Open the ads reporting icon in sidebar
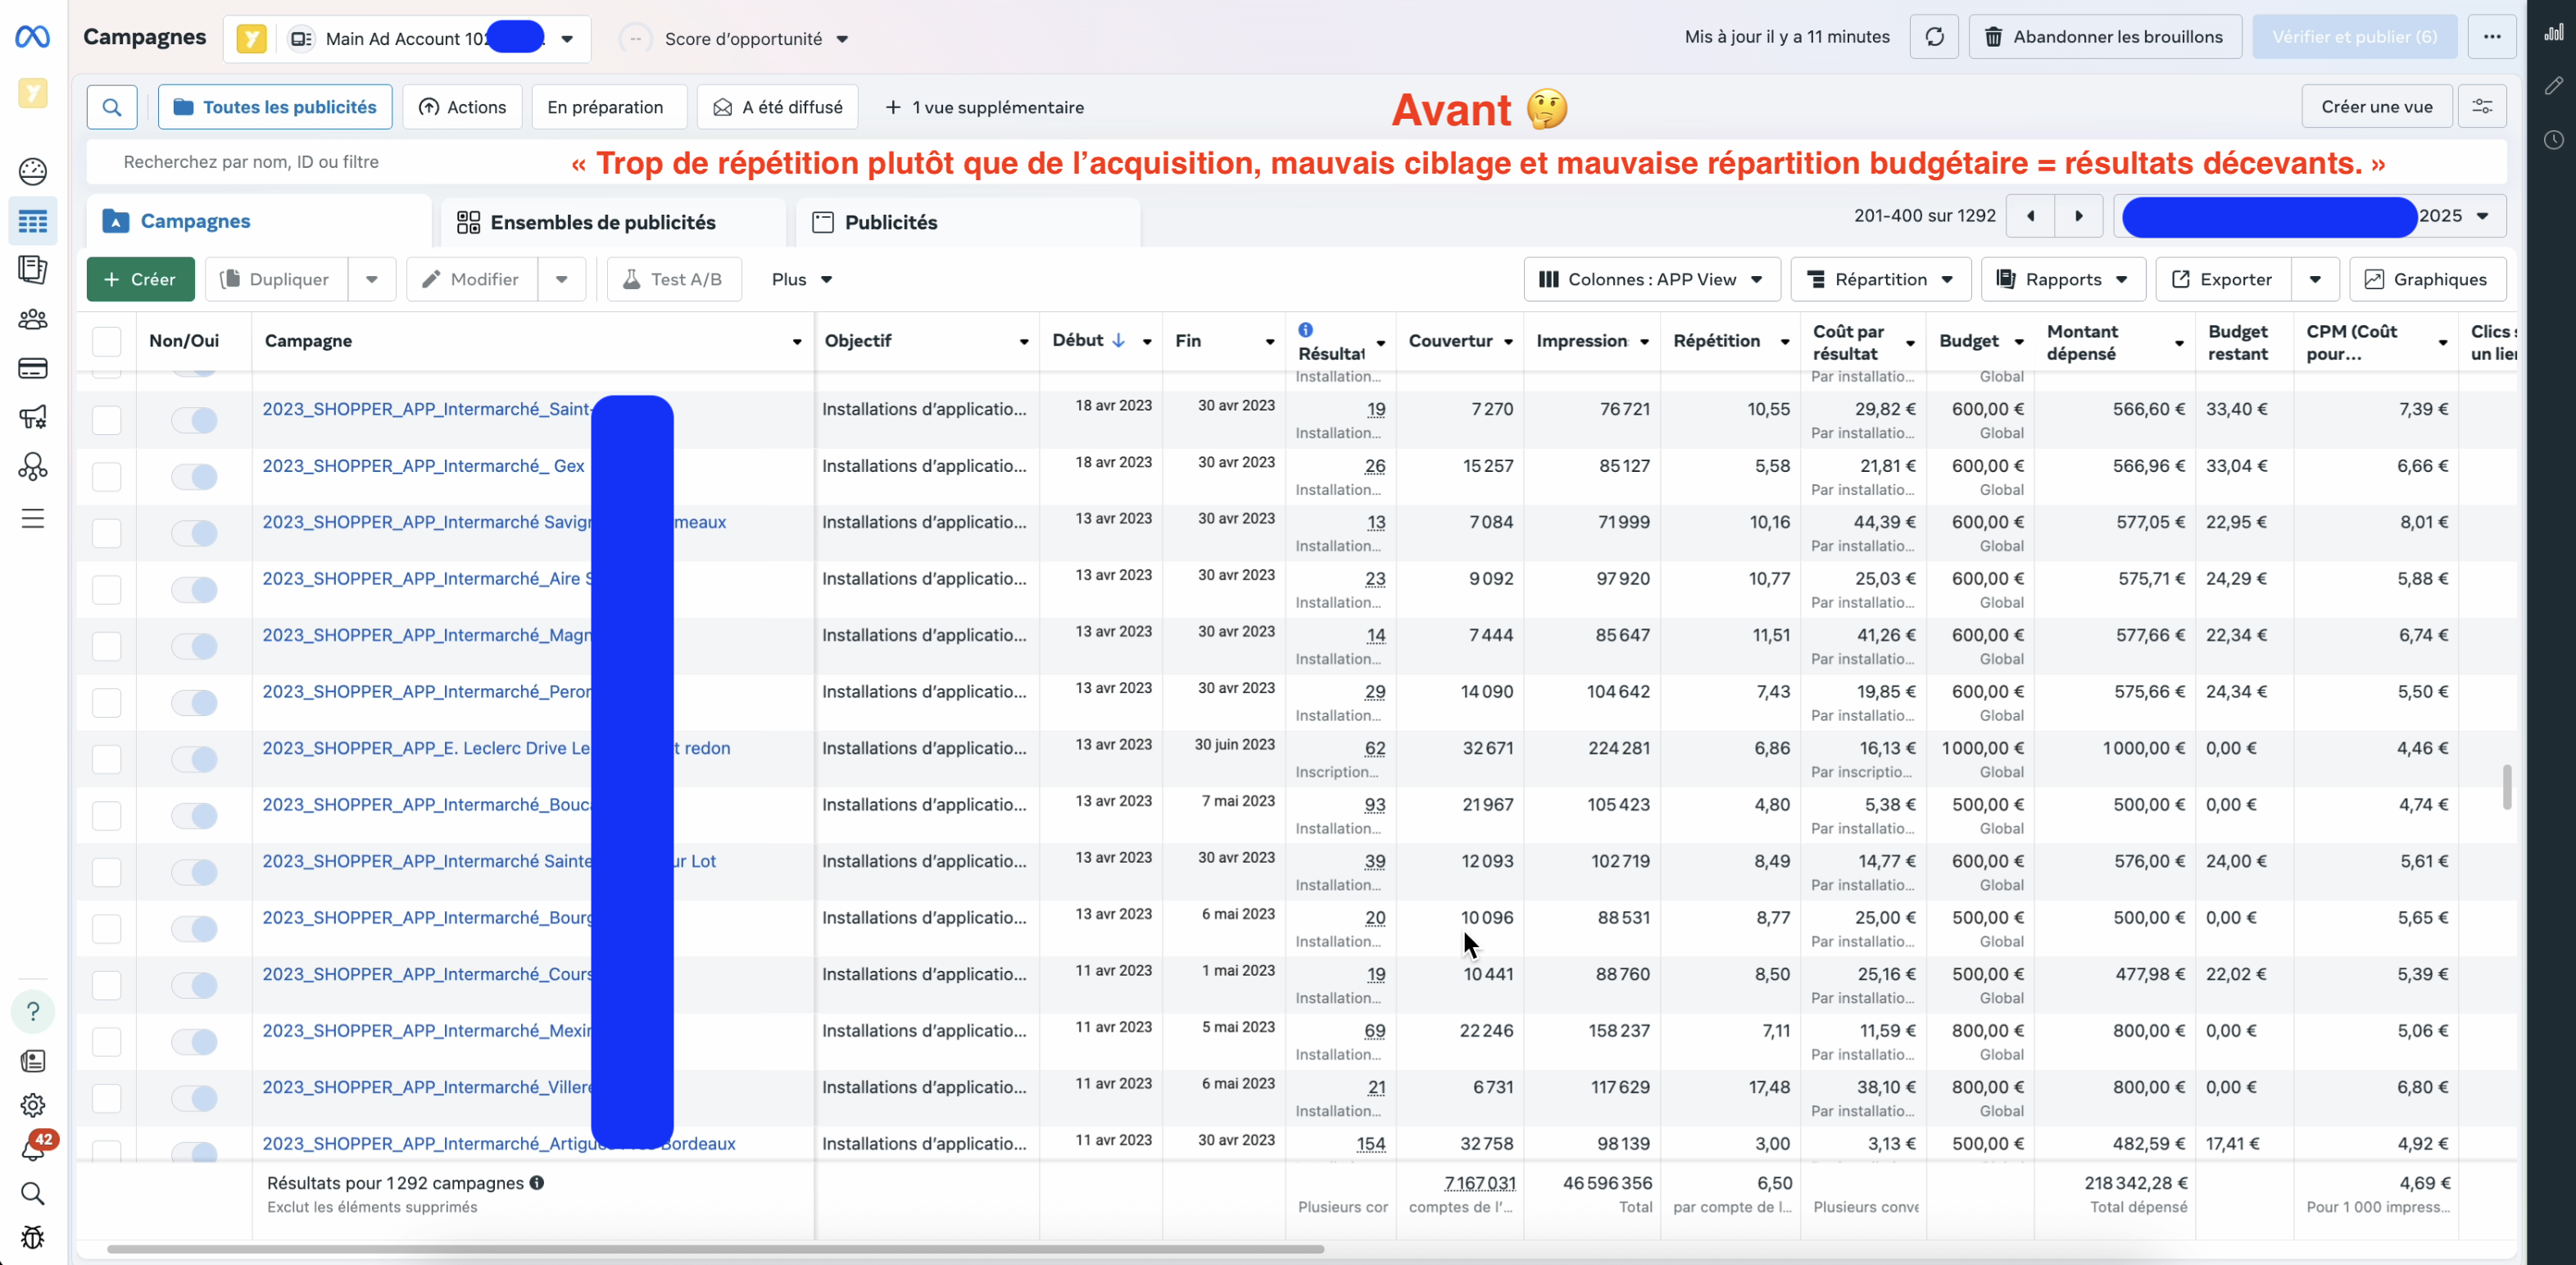 pyautogui.click(x=33, y=269)
